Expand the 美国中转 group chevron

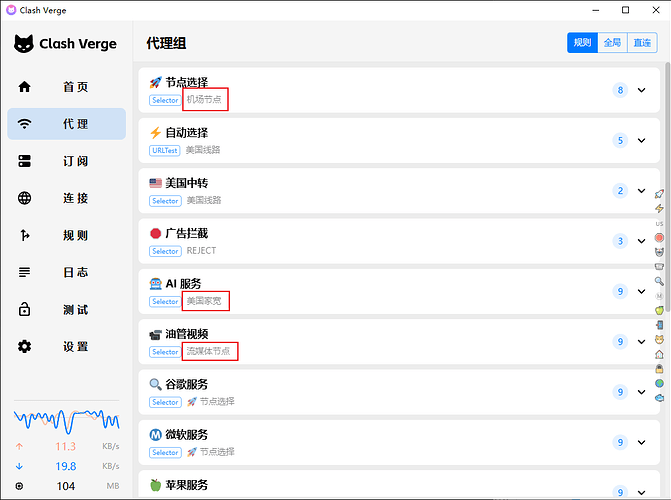coord(641,191)
